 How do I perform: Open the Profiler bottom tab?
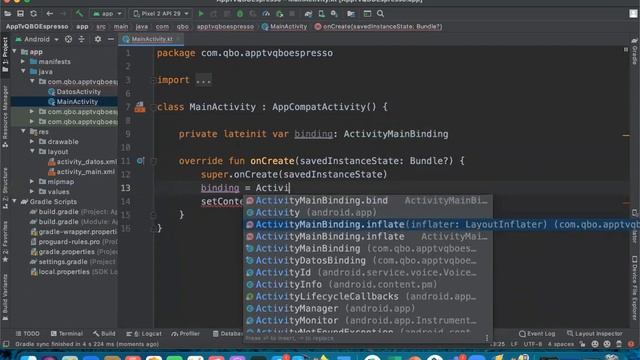[x=186, y=333]
